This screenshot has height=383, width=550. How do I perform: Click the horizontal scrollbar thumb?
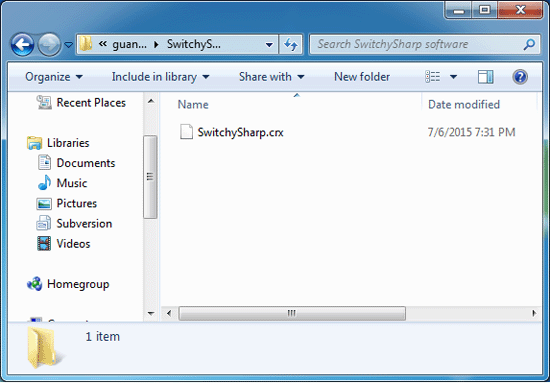tap(292, 313)
